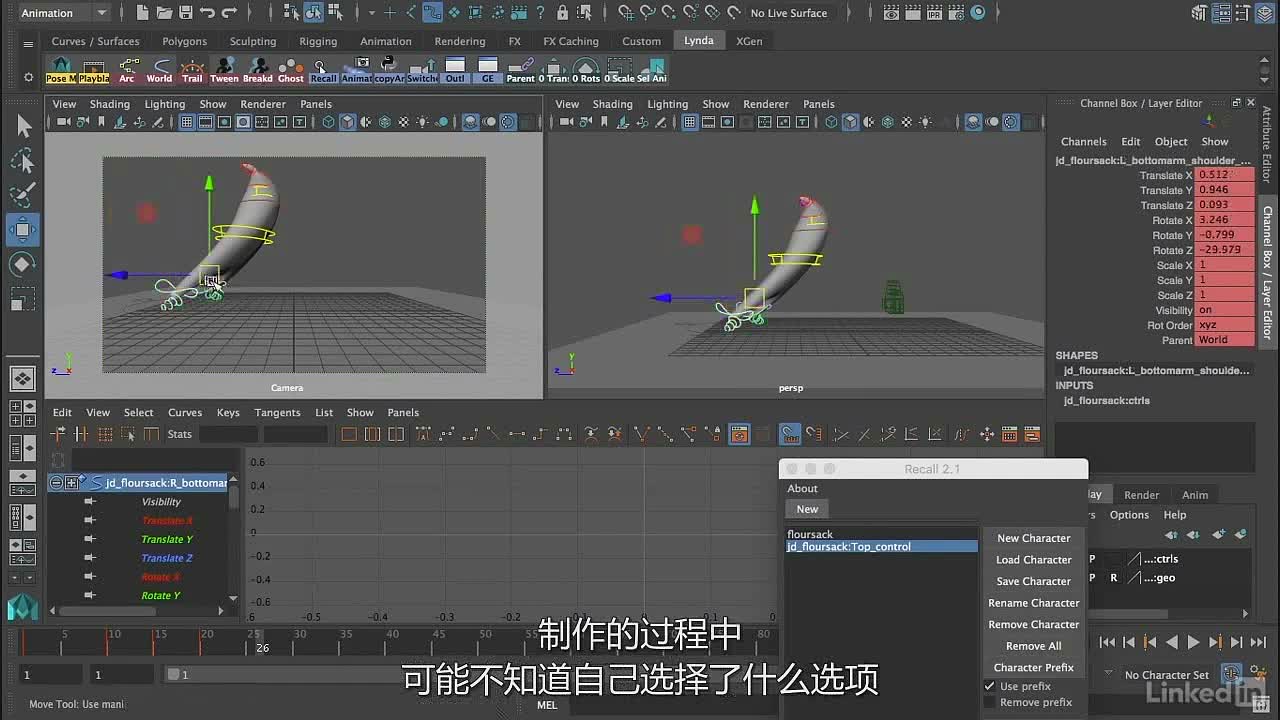The height and width of the screenshot is (720, 1280).
Task: Activate the Arc shelf tool
Action: [127, 70]
